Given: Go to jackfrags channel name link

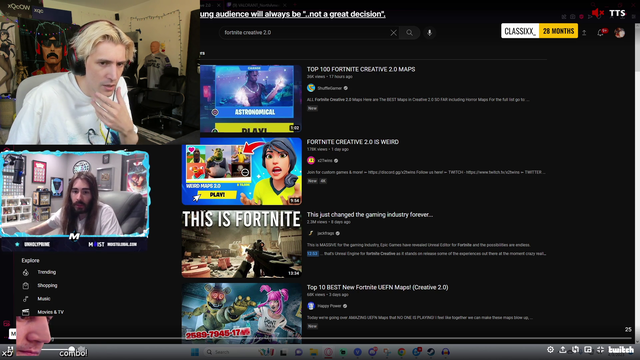Looking at the screenshot, I should [326, 233].
